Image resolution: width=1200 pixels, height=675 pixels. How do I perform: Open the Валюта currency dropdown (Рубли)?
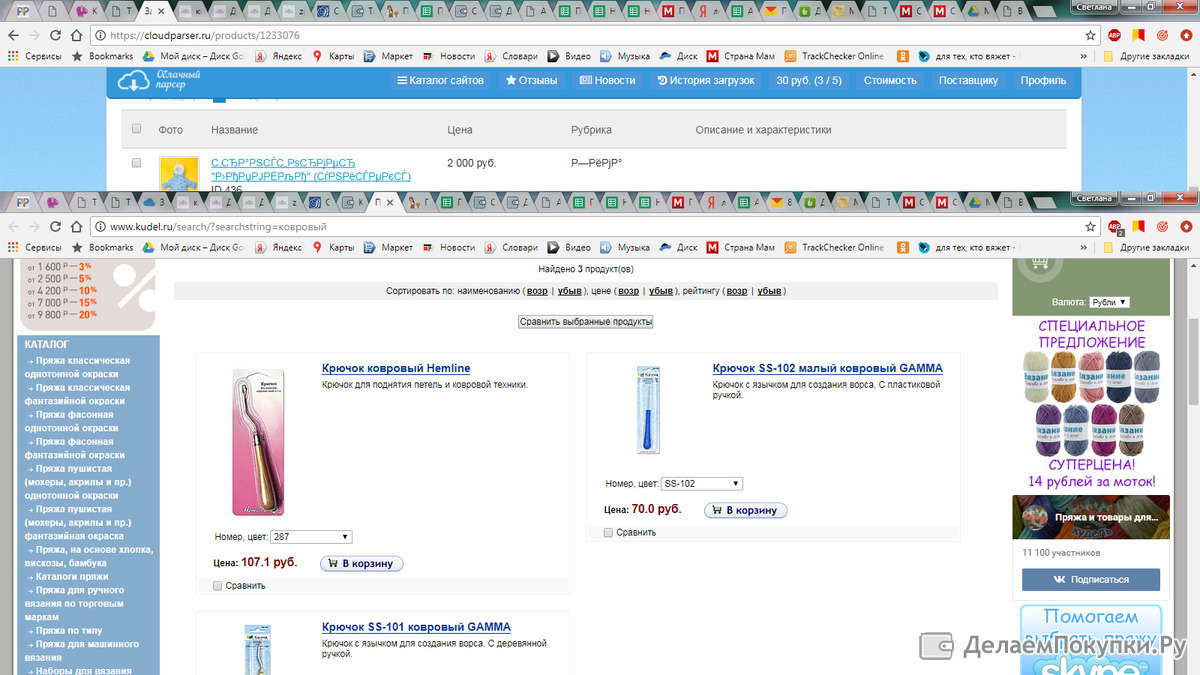coord(1110,302)
